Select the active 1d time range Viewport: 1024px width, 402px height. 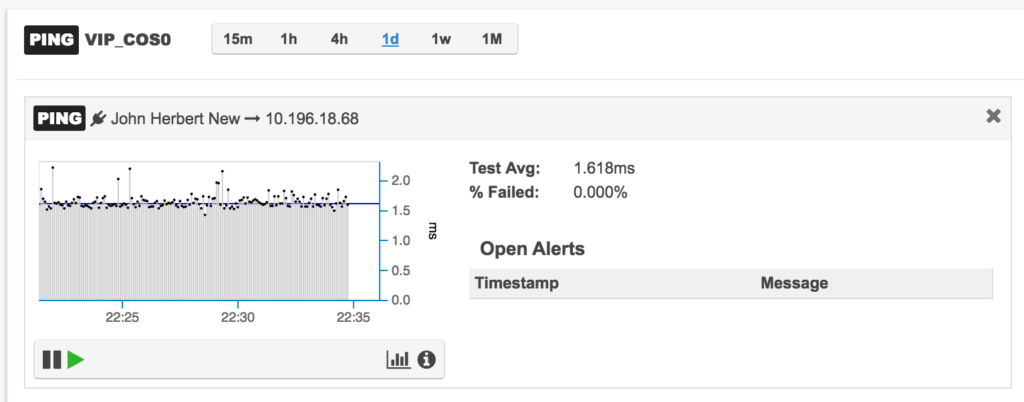tap(391, 39)
